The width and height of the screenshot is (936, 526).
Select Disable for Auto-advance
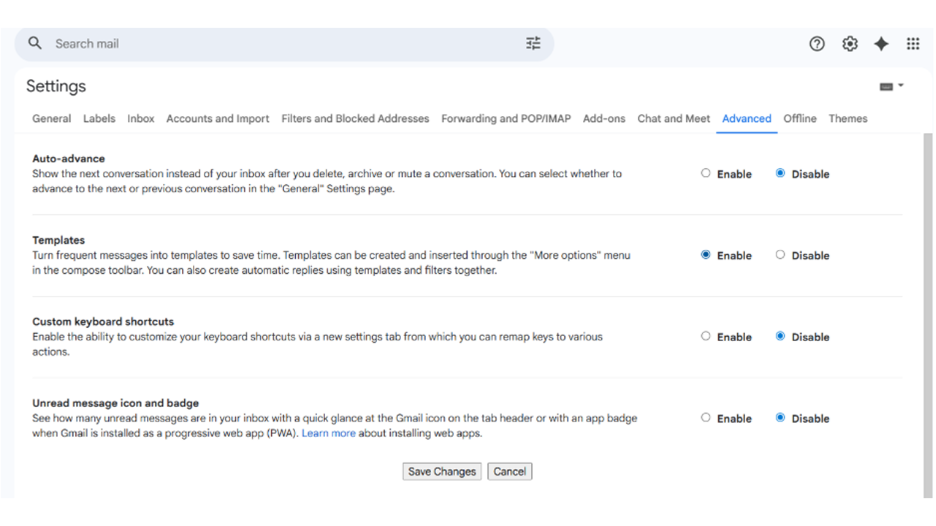780,173
